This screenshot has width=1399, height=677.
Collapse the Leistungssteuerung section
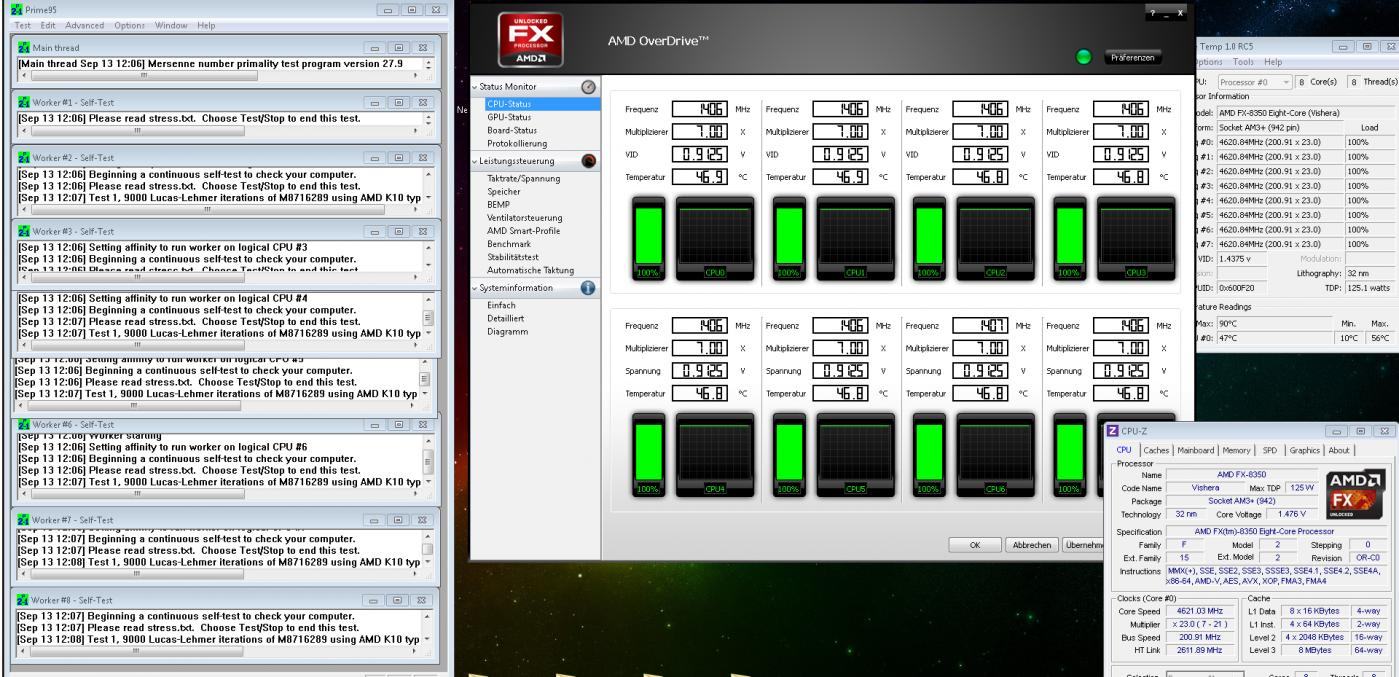(x=473, y=161)
